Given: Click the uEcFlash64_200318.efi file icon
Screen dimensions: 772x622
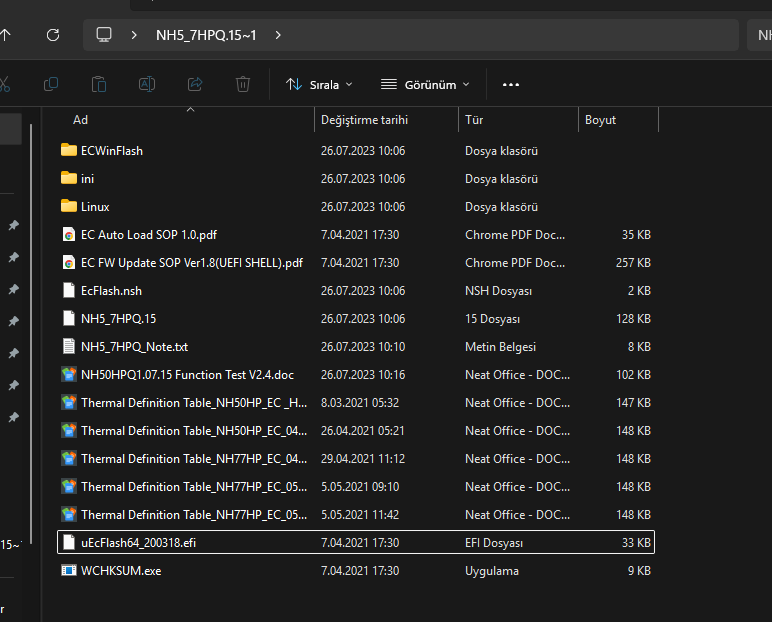Looking at the screenshot, I should (69, 542).
